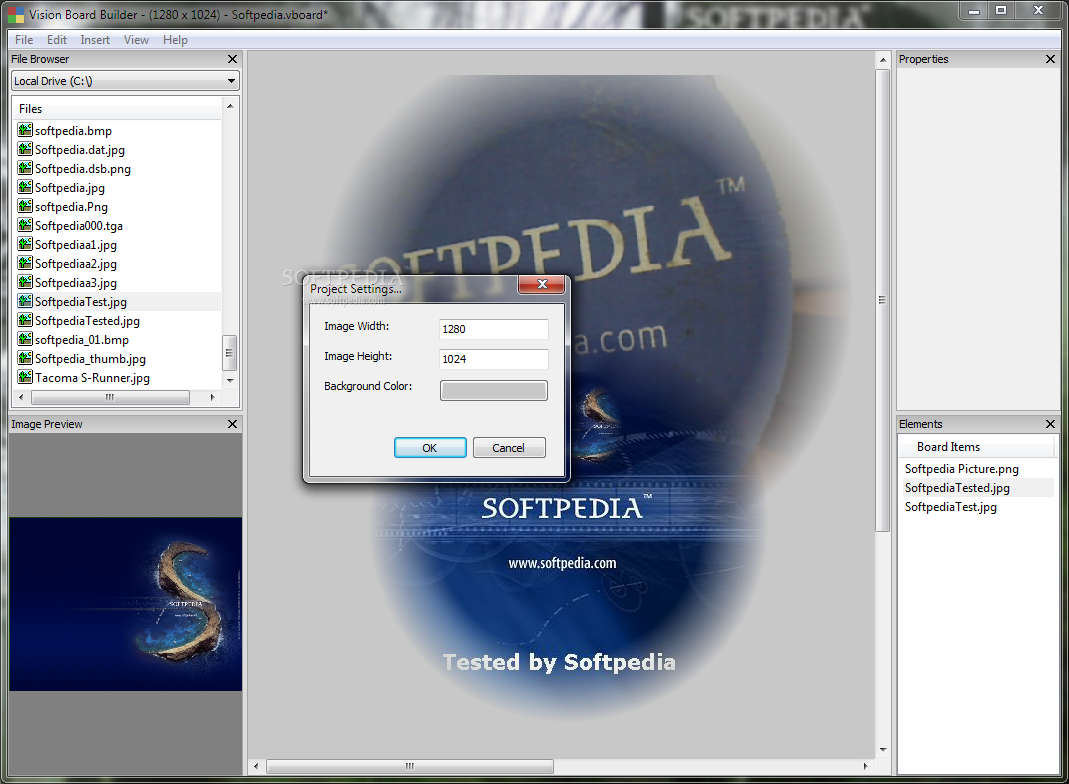Confirm Project Settings with OK
Image resolution: width=1069 pixels, height=784 pixels.
430,448
